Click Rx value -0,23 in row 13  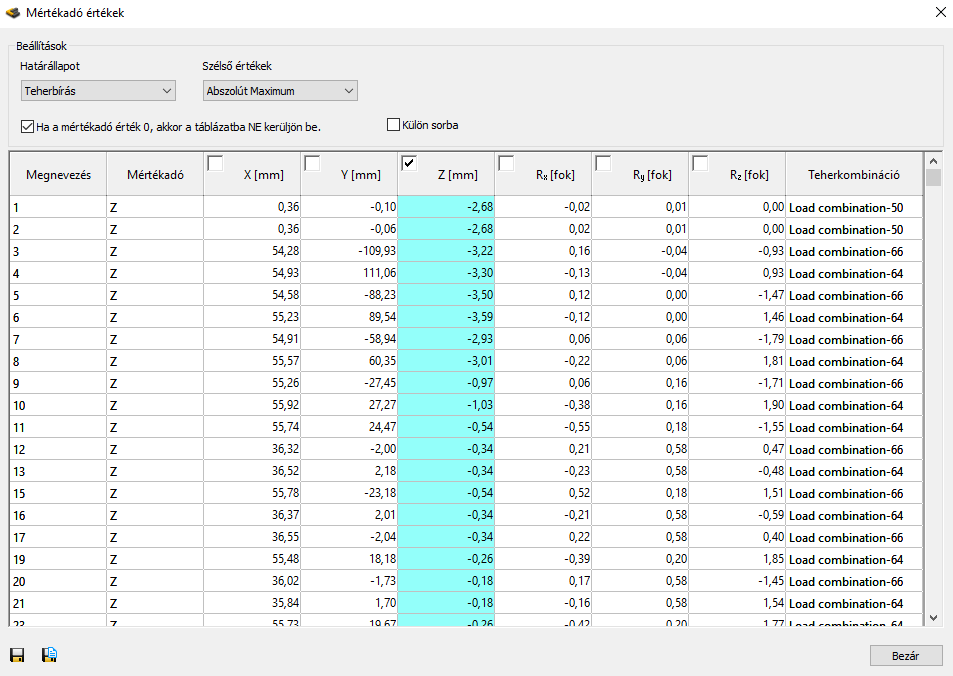tap(543, 471)
